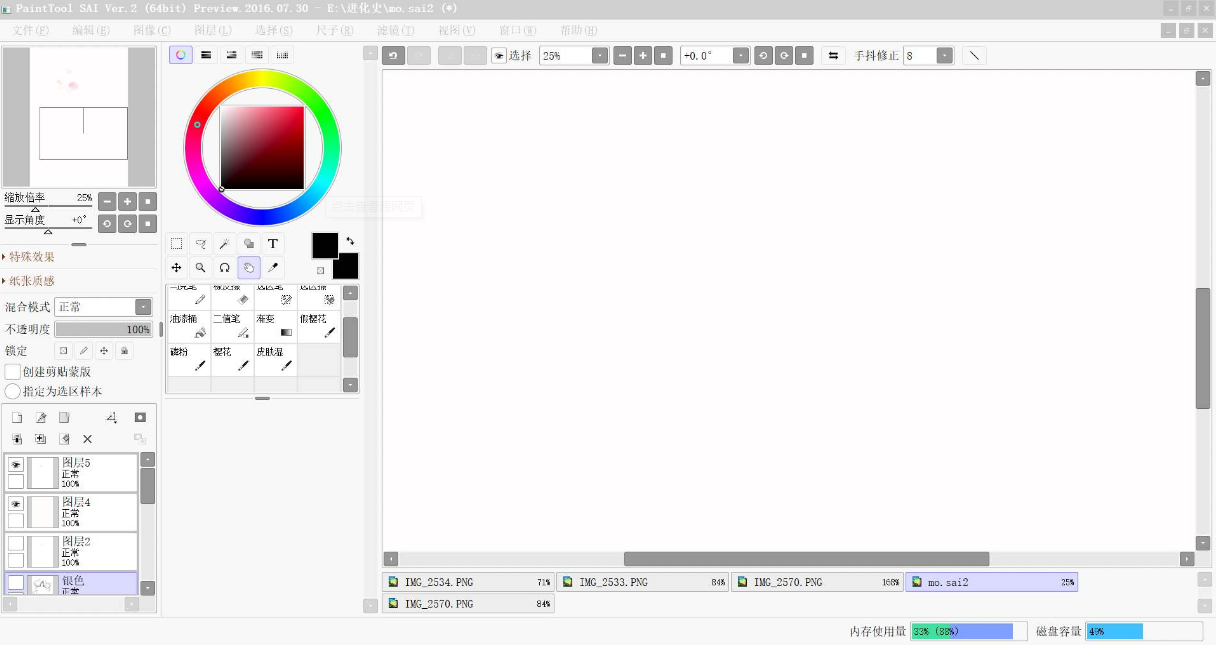The width and height of the screenshot is (1219, 647).
Task: Click the 不透明度 opacity slider
Action: tap(103, 329)
